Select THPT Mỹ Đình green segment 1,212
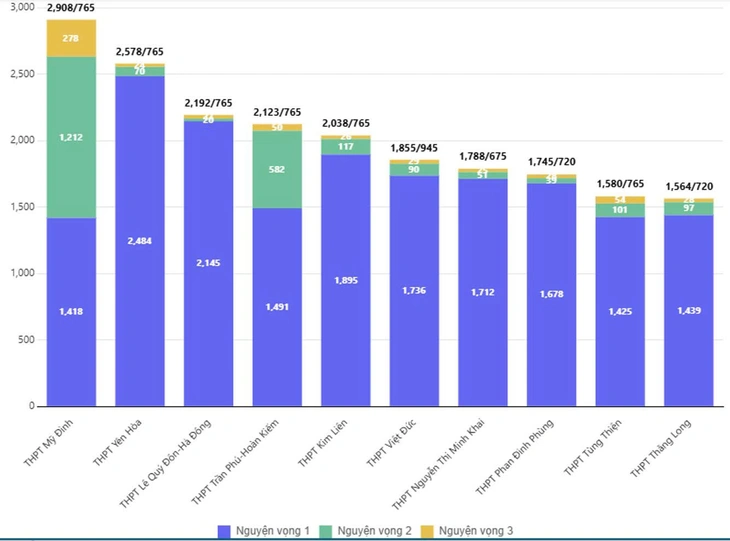Viewport: 730px width, 541px height. [x=71, y=137]
